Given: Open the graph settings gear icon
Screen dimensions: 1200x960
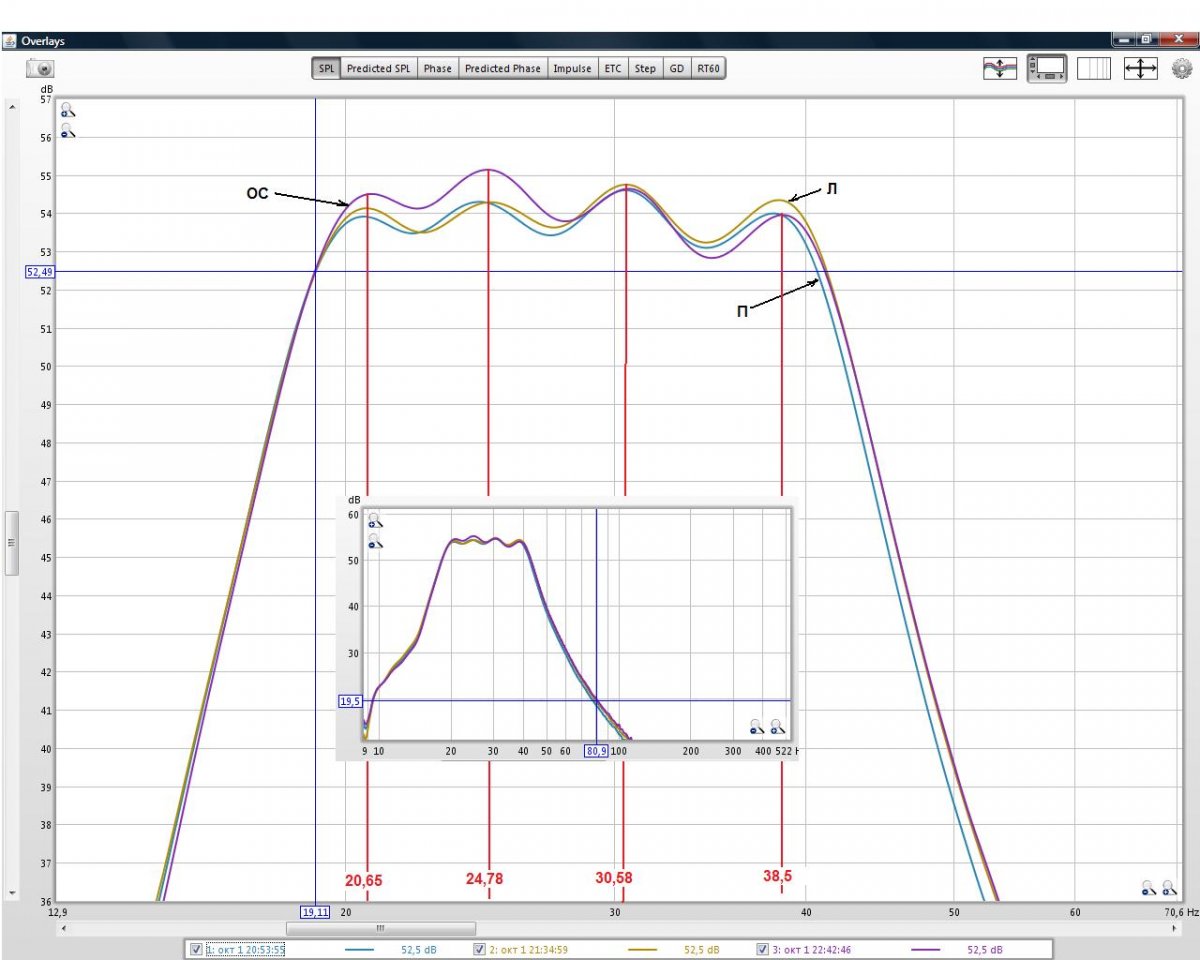Looking at the screenshot, I should (1182, 69).
